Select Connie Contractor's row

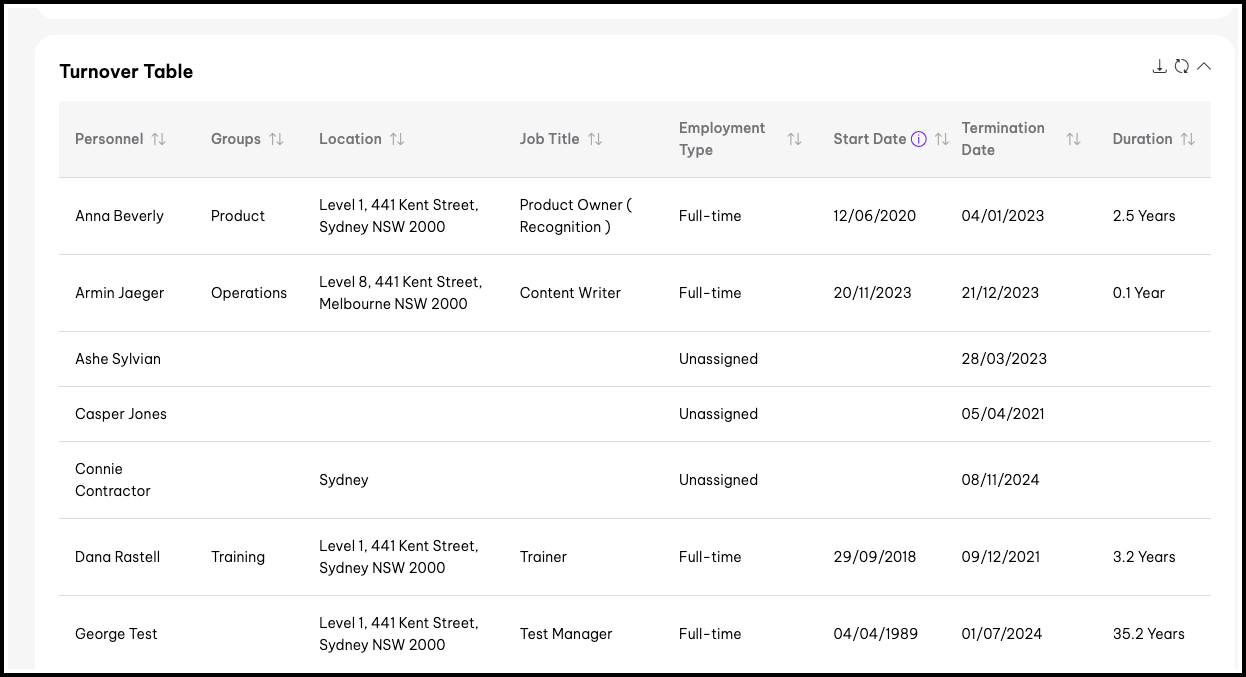click(x=112, y=480)
